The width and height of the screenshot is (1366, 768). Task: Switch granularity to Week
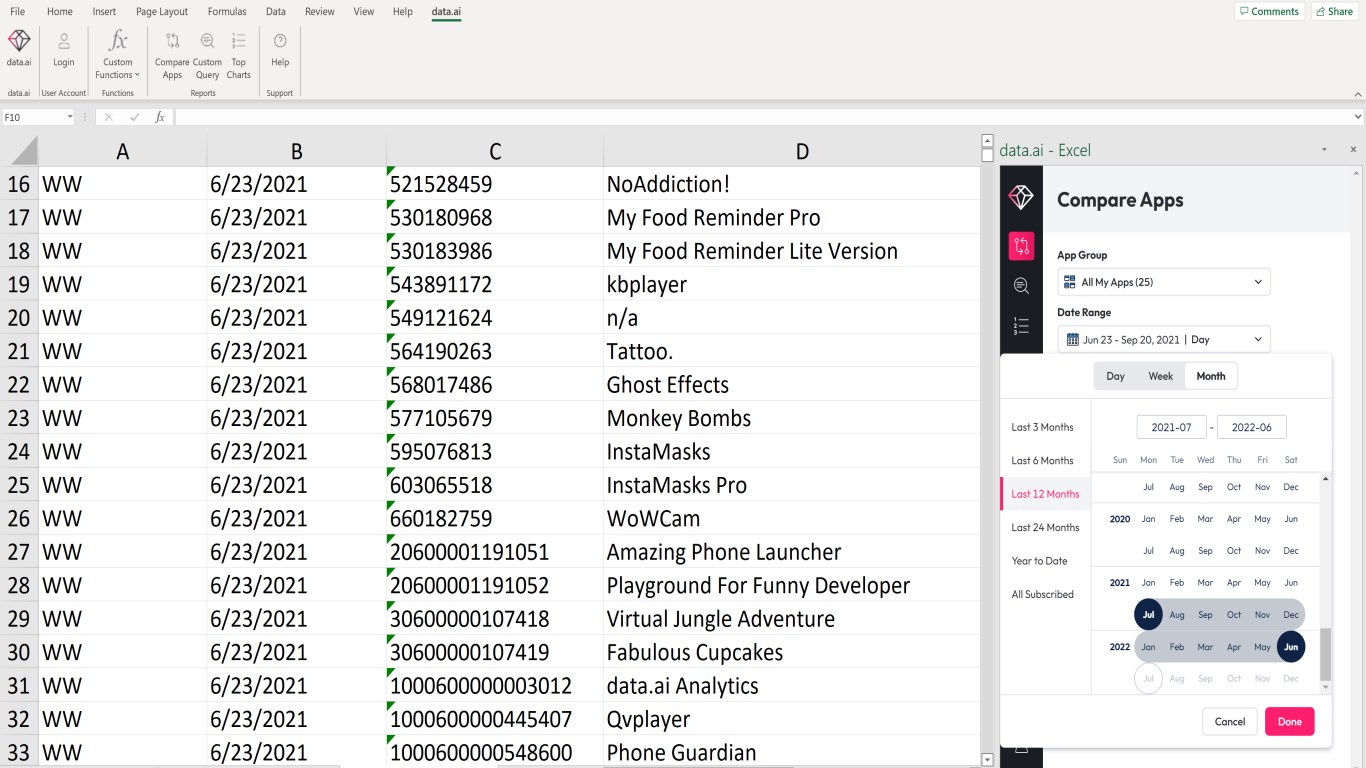point(1160,376)
